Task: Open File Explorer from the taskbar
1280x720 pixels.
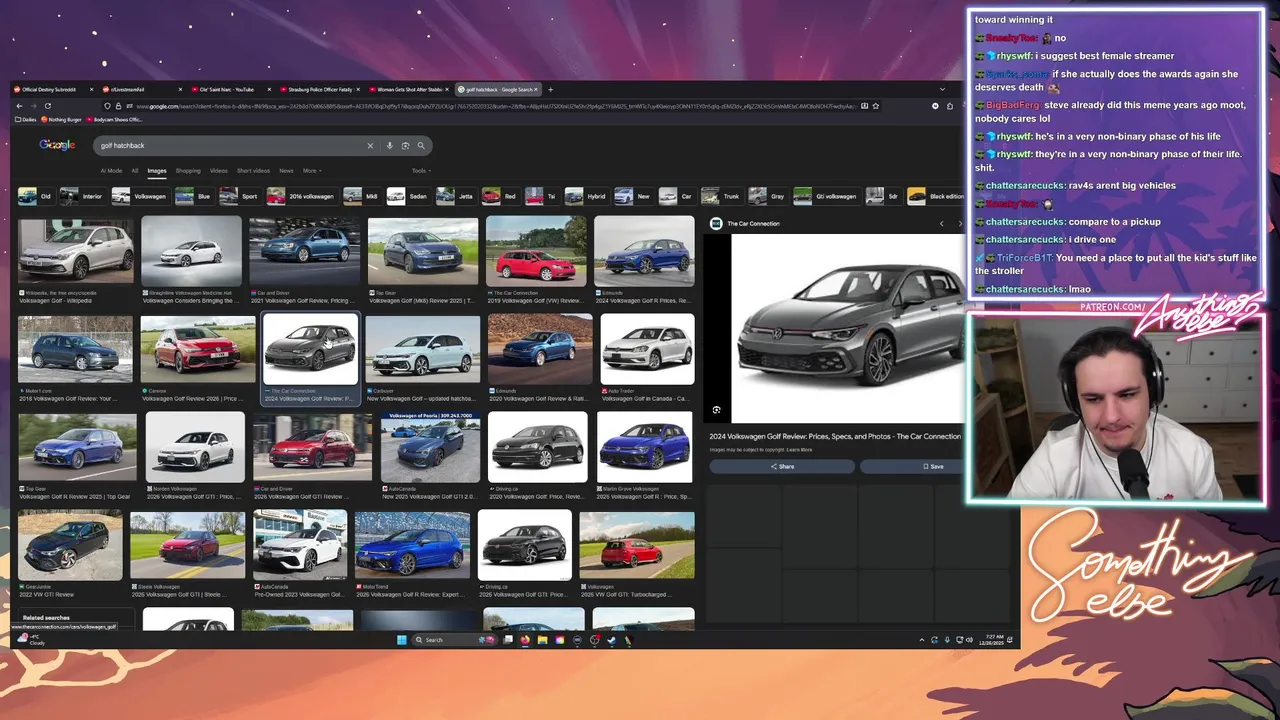Action: tap(542, 640)
